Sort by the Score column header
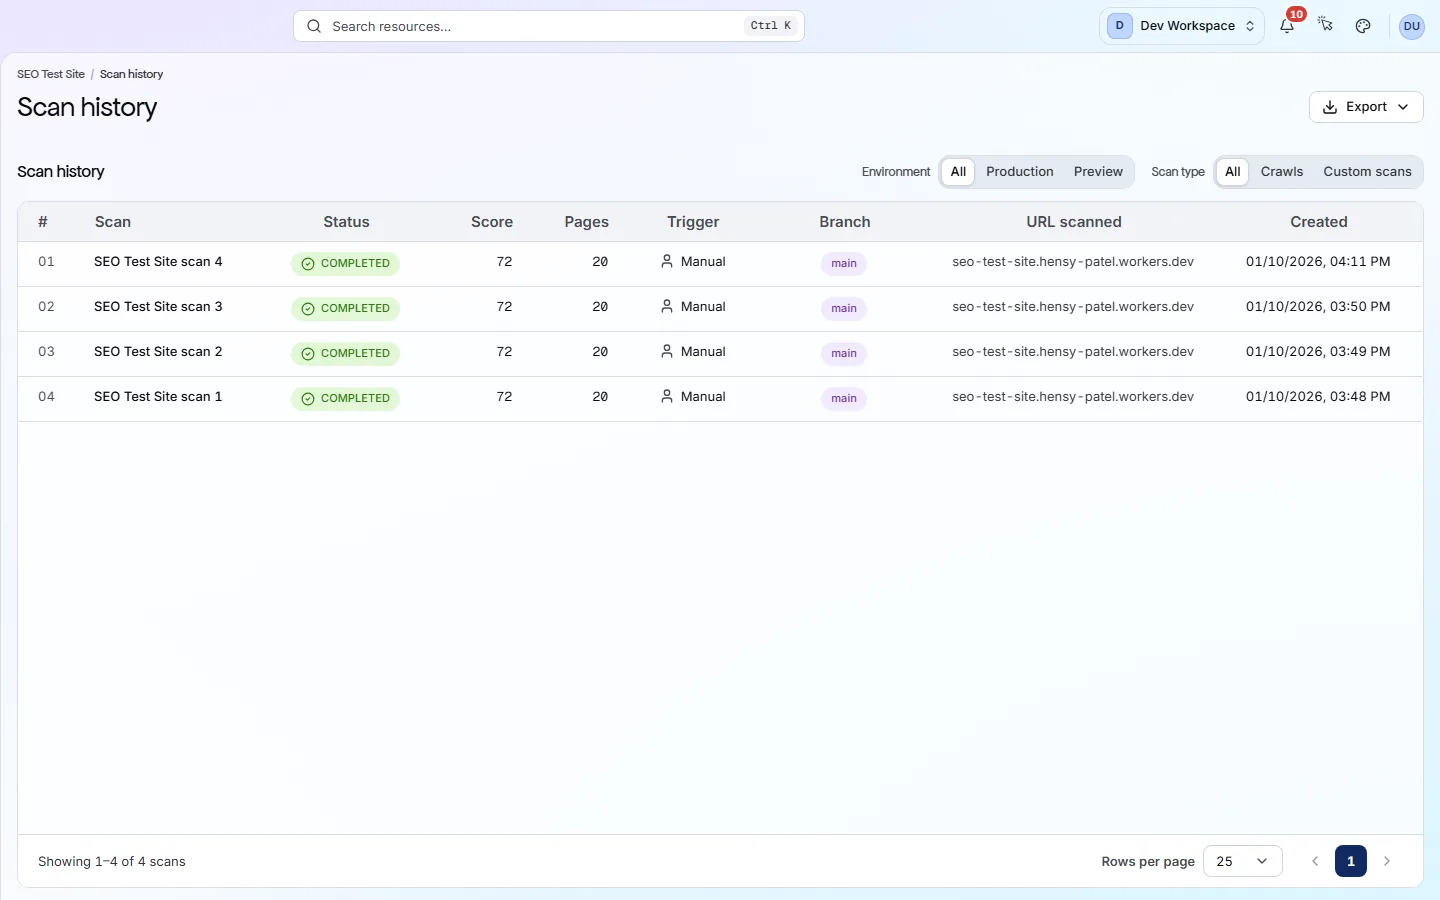Image resolution: width=1440 pixels, height=900 pixels. [492, 222]
